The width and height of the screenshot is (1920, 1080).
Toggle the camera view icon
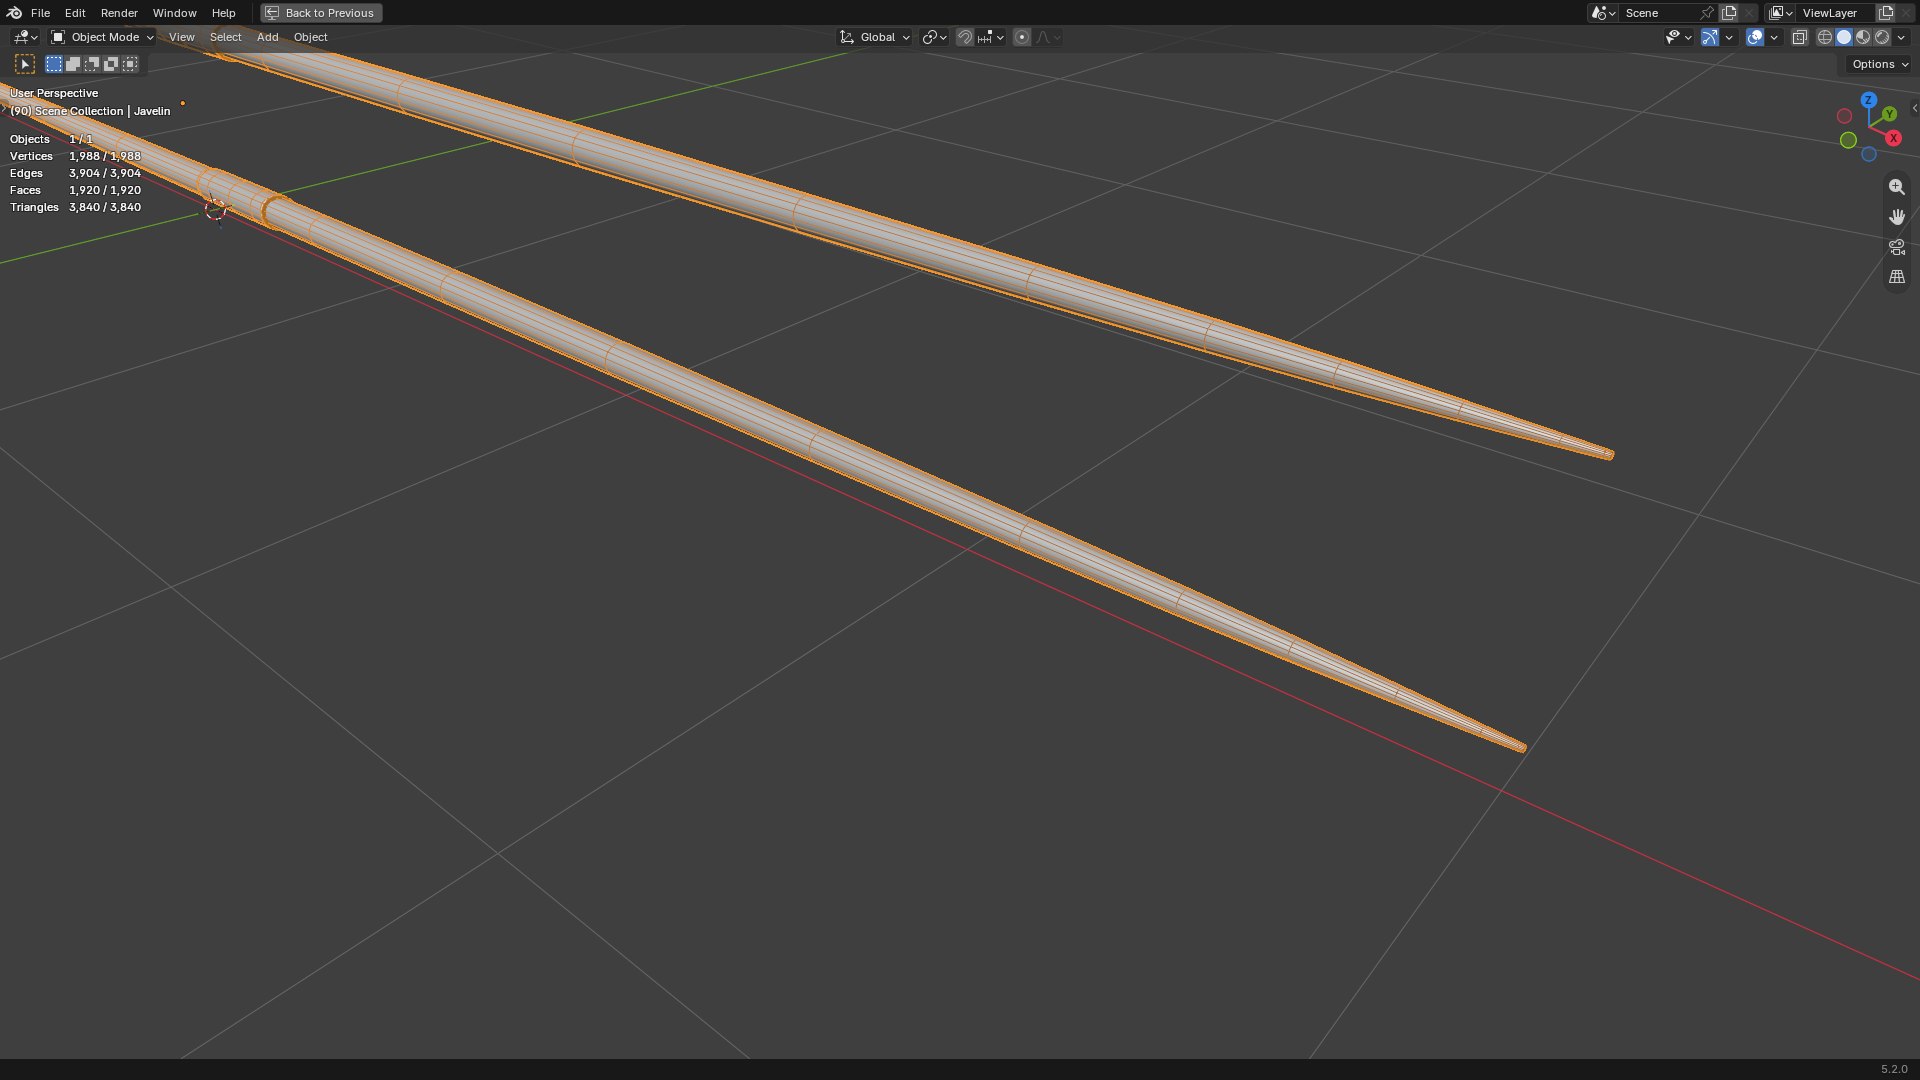[x=1896, y=247]
